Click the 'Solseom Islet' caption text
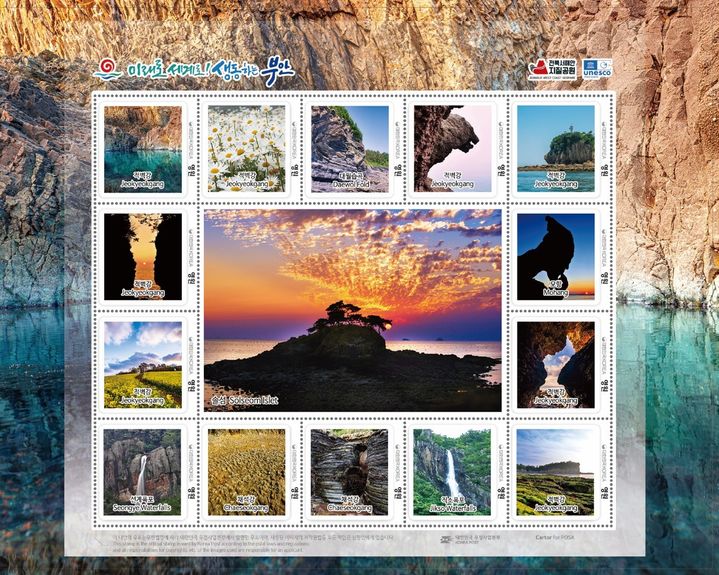719x575 pixels. (x=254, y=400)
